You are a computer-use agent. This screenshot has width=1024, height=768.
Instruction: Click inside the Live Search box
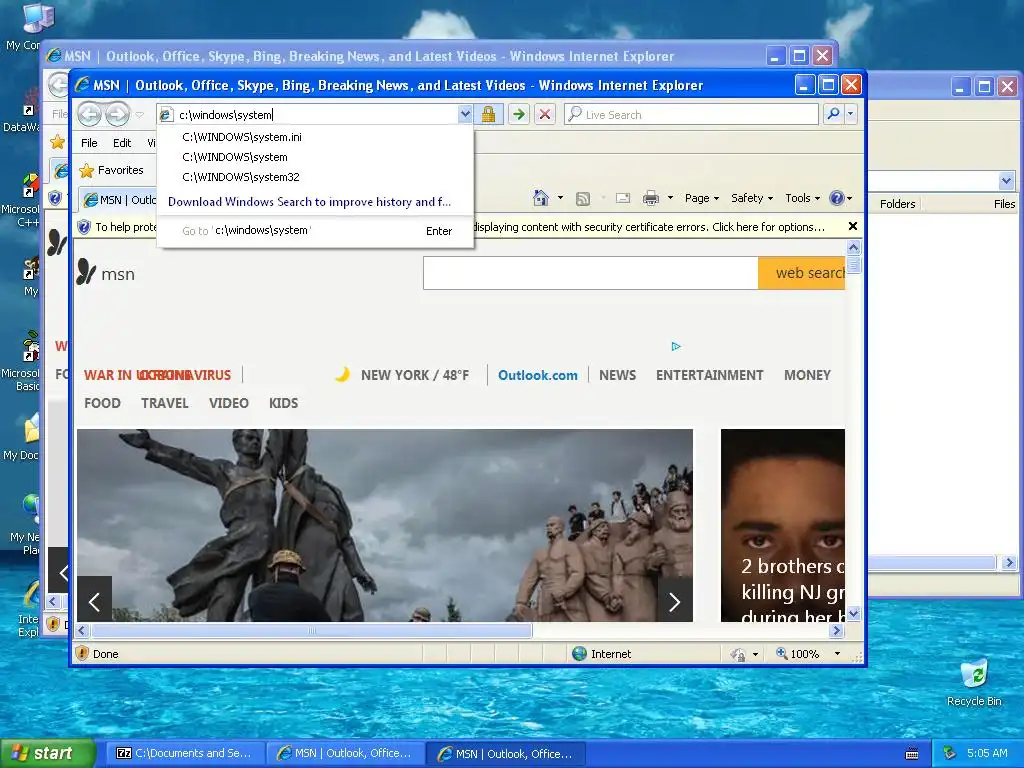691,114
